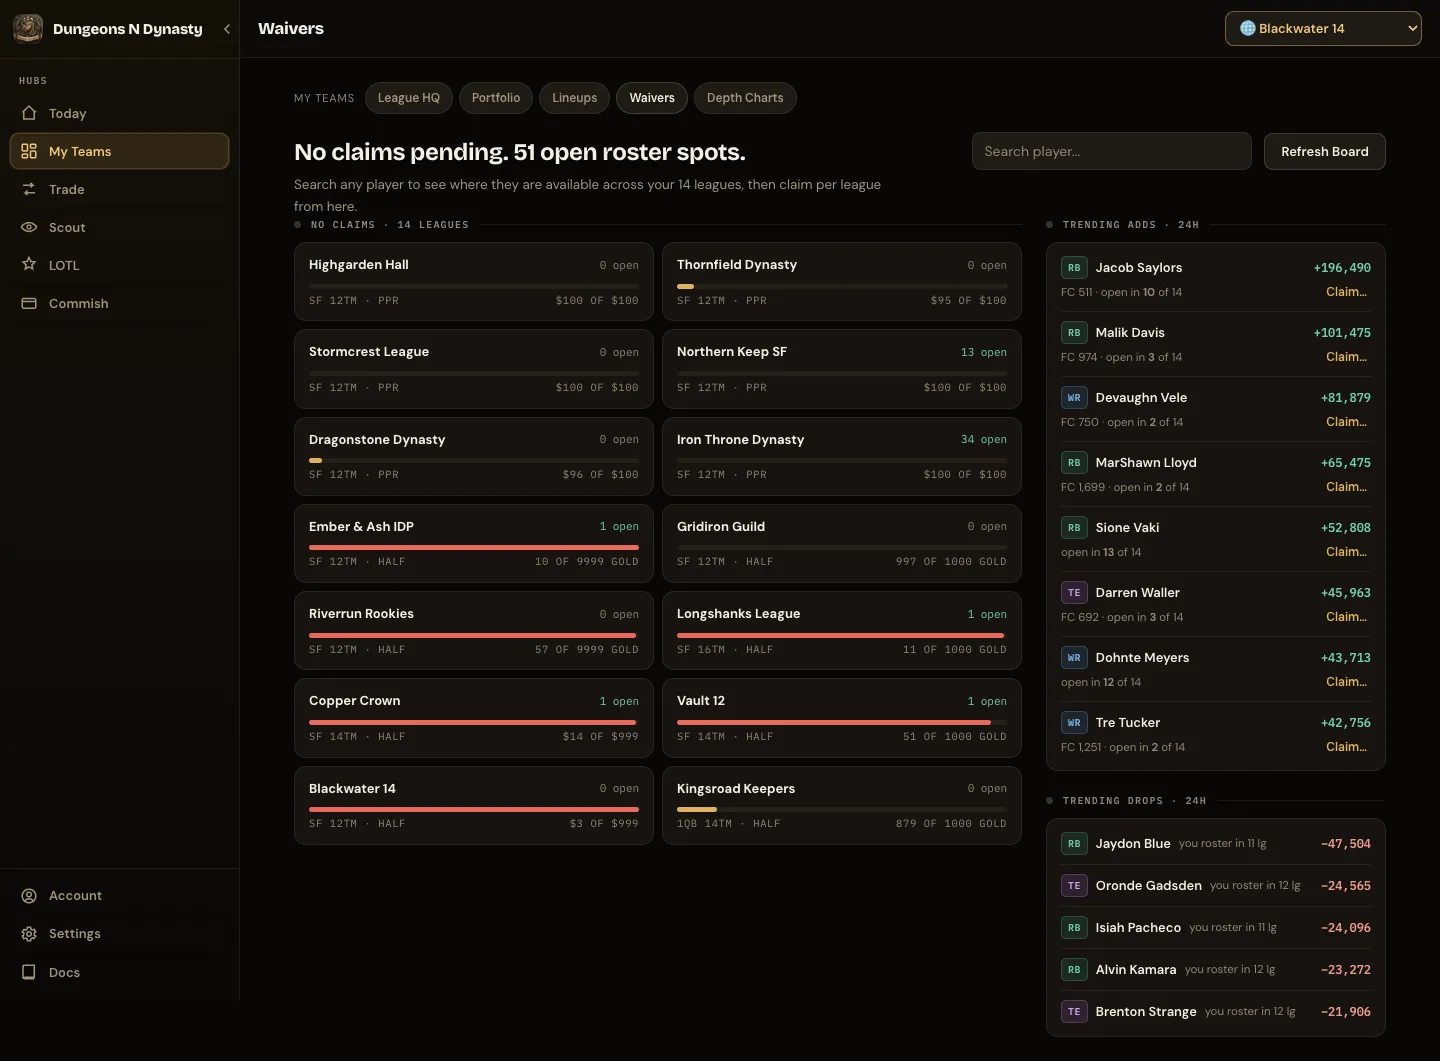Select the My Teams grid icon
This screenshot has height=1061, width=1440.
(29, 151)
